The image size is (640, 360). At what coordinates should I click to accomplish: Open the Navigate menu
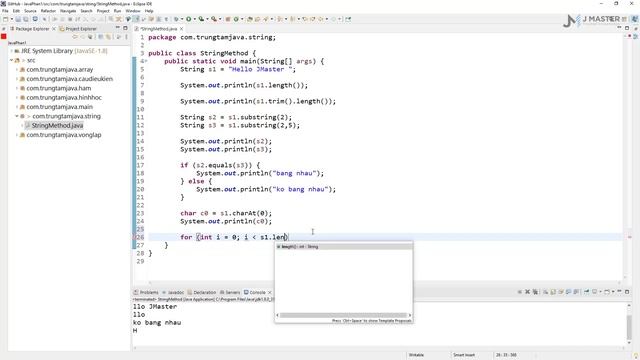(x=68, y=11)
